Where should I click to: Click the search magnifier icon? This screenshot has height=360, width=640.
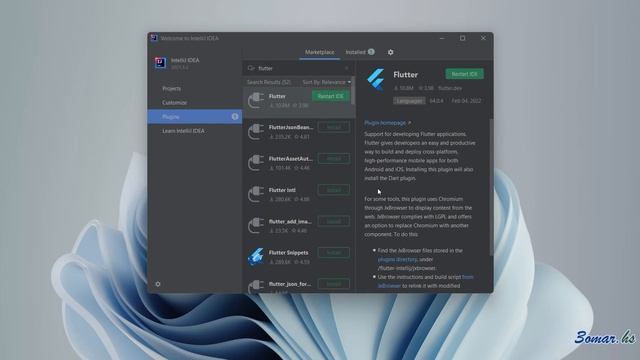tap(251, 68)
